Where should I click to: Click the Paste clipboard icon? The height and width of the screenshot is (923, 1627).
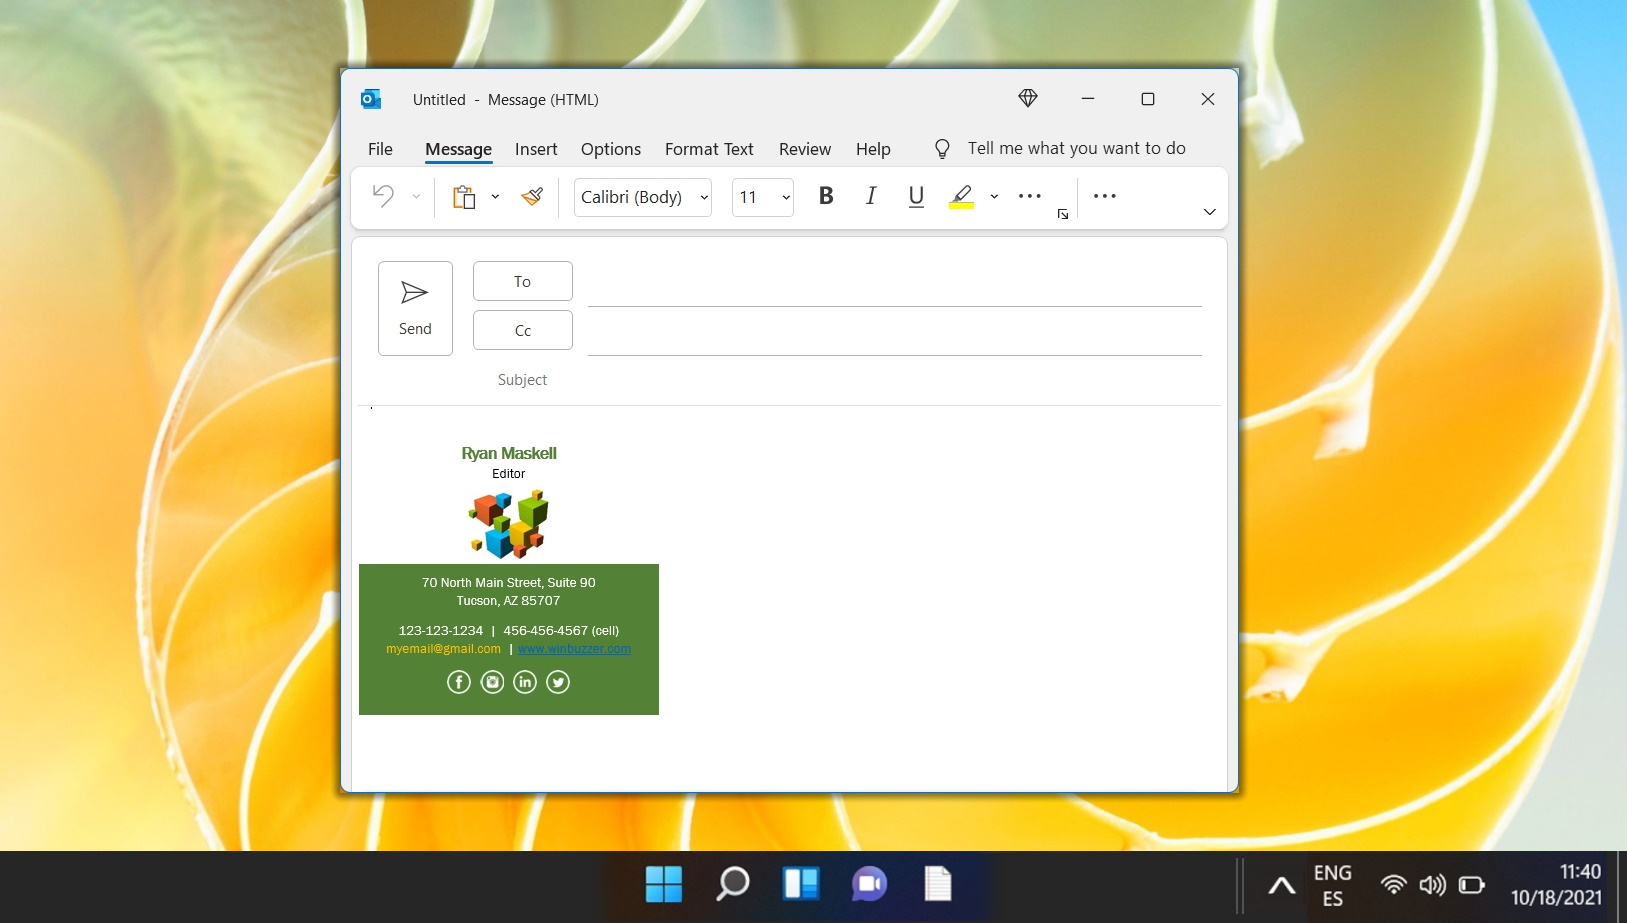coord(463,197)
